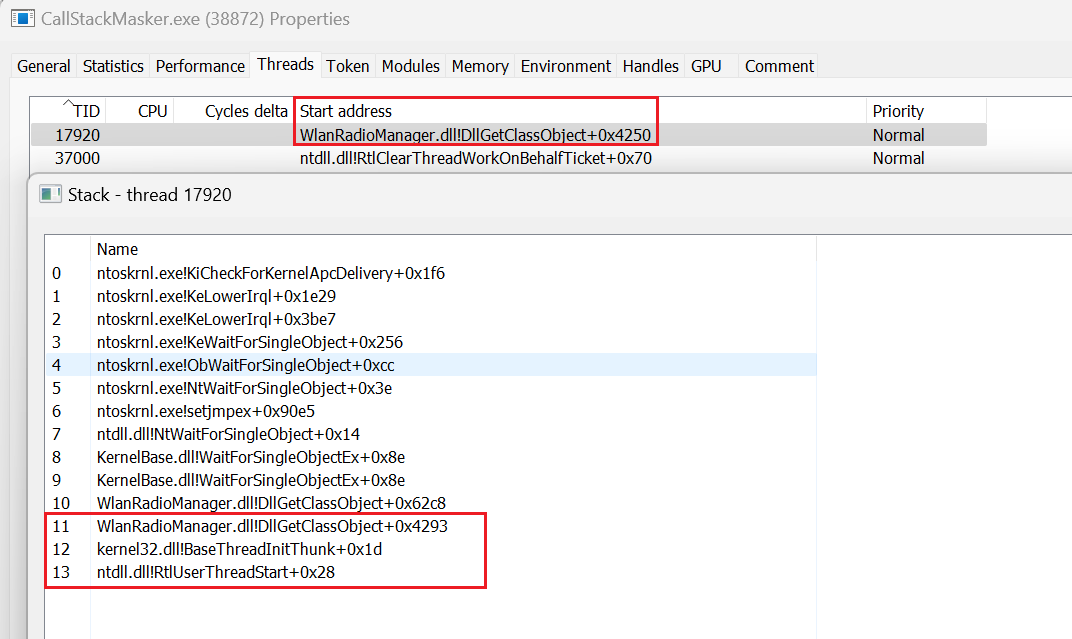Click the Name column header in Stack window
Screen dimensions: 1072x639
tap(117, 249)
